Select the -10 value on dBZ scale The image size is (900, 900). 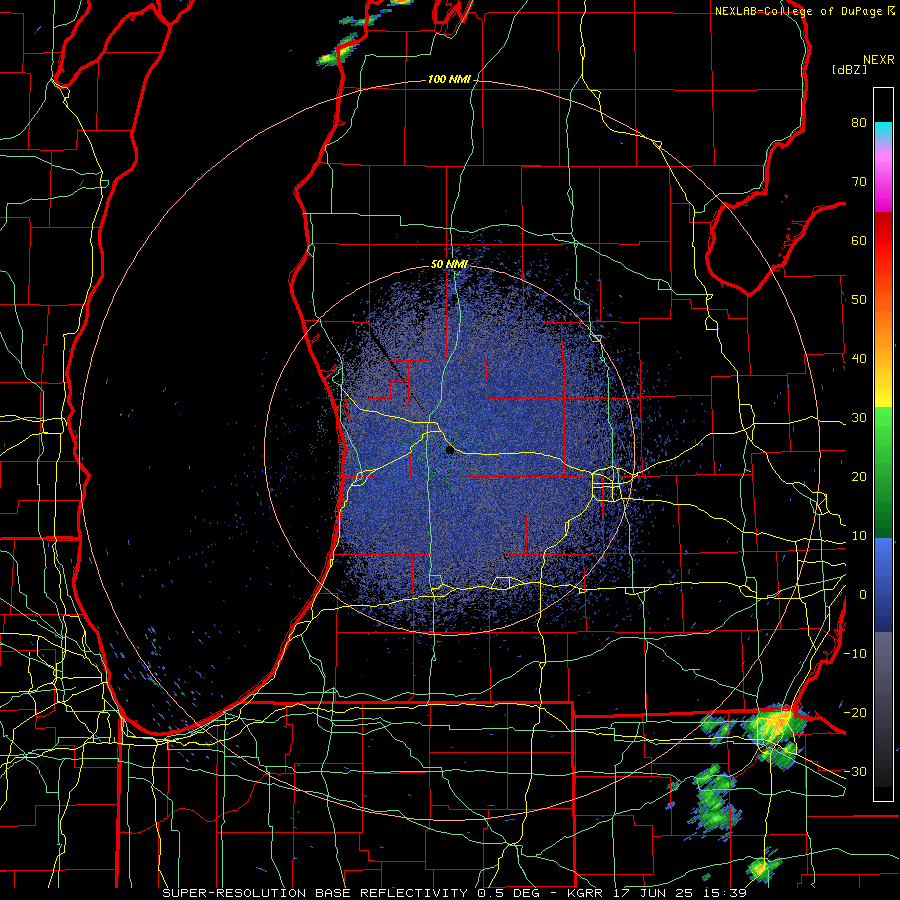855,654
